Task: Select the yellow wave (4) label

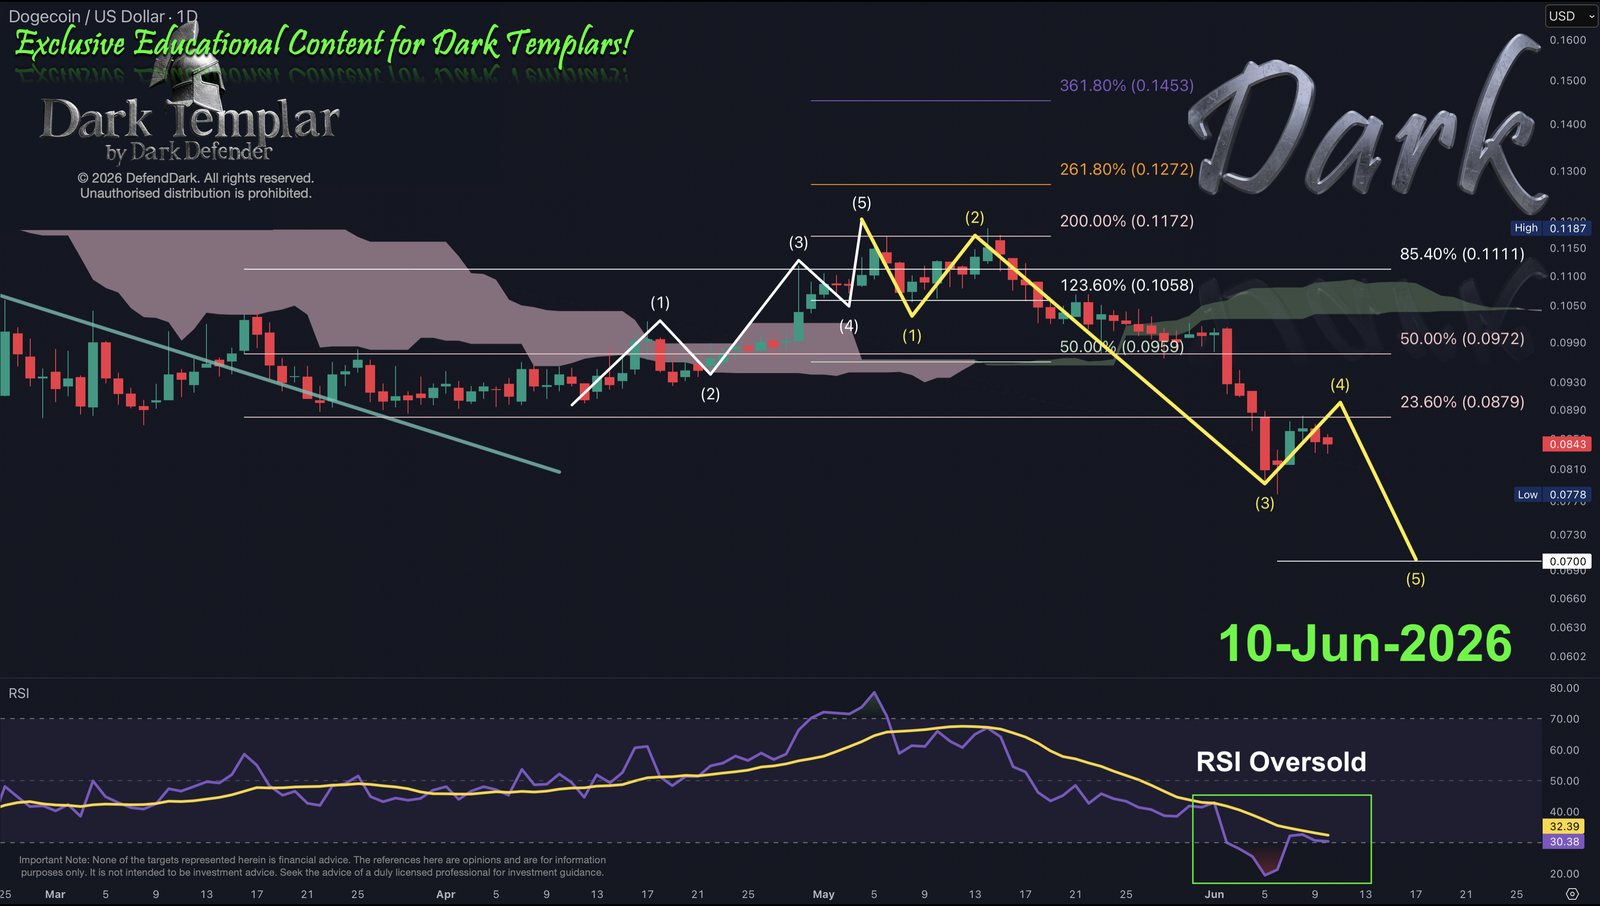Action: pos(1340,385)
